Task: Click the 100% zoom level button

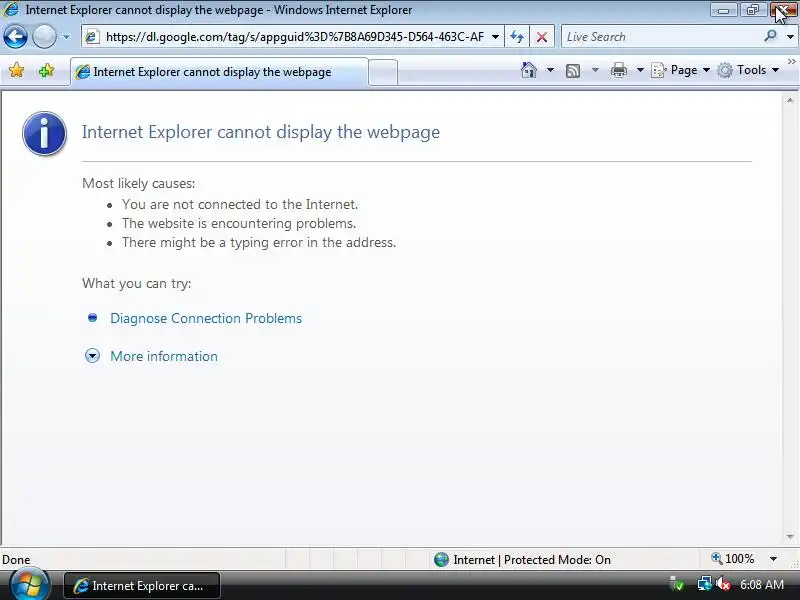Action: (733, 559)
